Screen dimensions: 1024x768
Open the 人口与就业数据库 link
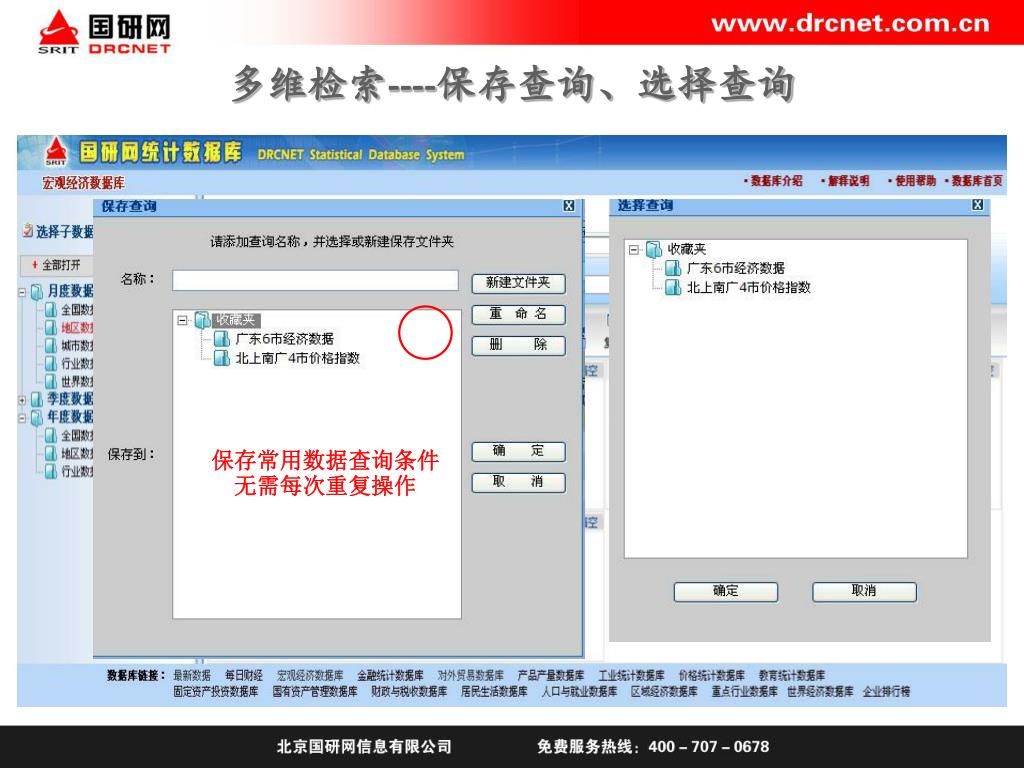580,692
